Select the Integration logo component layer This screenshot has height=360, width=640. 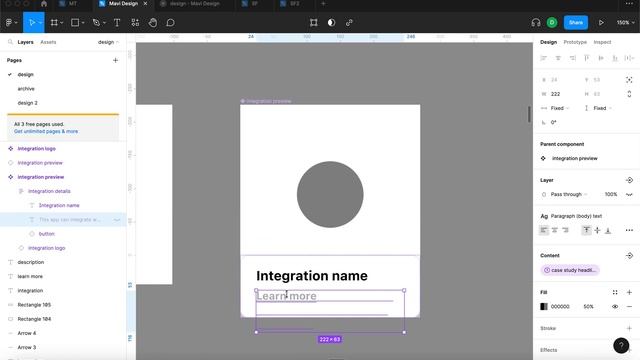pos(36,149)
